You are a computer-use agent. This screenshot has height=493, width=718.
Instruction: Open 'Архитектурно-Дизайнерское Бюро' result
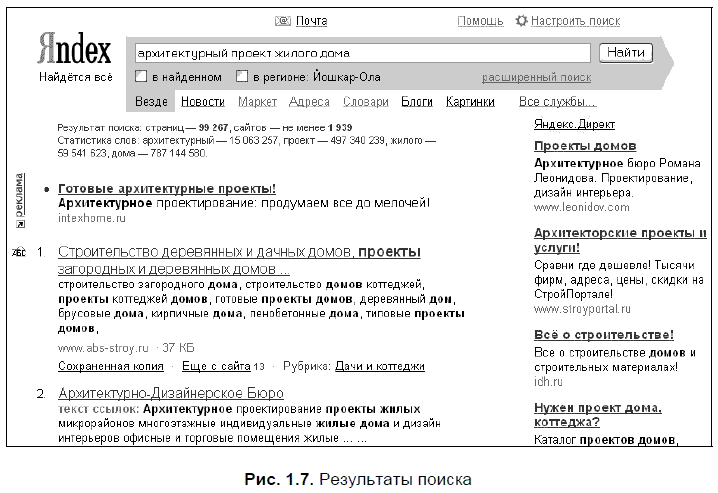point(171,393)
